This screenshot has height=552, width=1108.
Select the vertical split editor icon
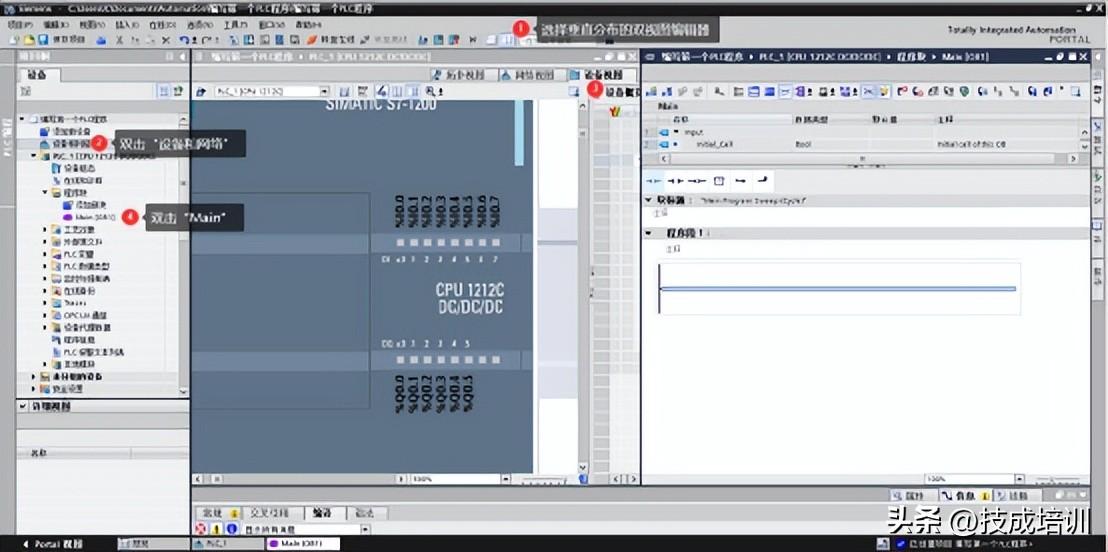click(507, 40)
